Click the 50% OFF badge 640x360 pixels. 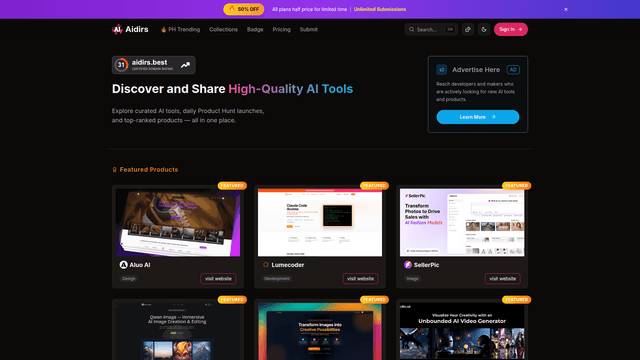[244, 9]
